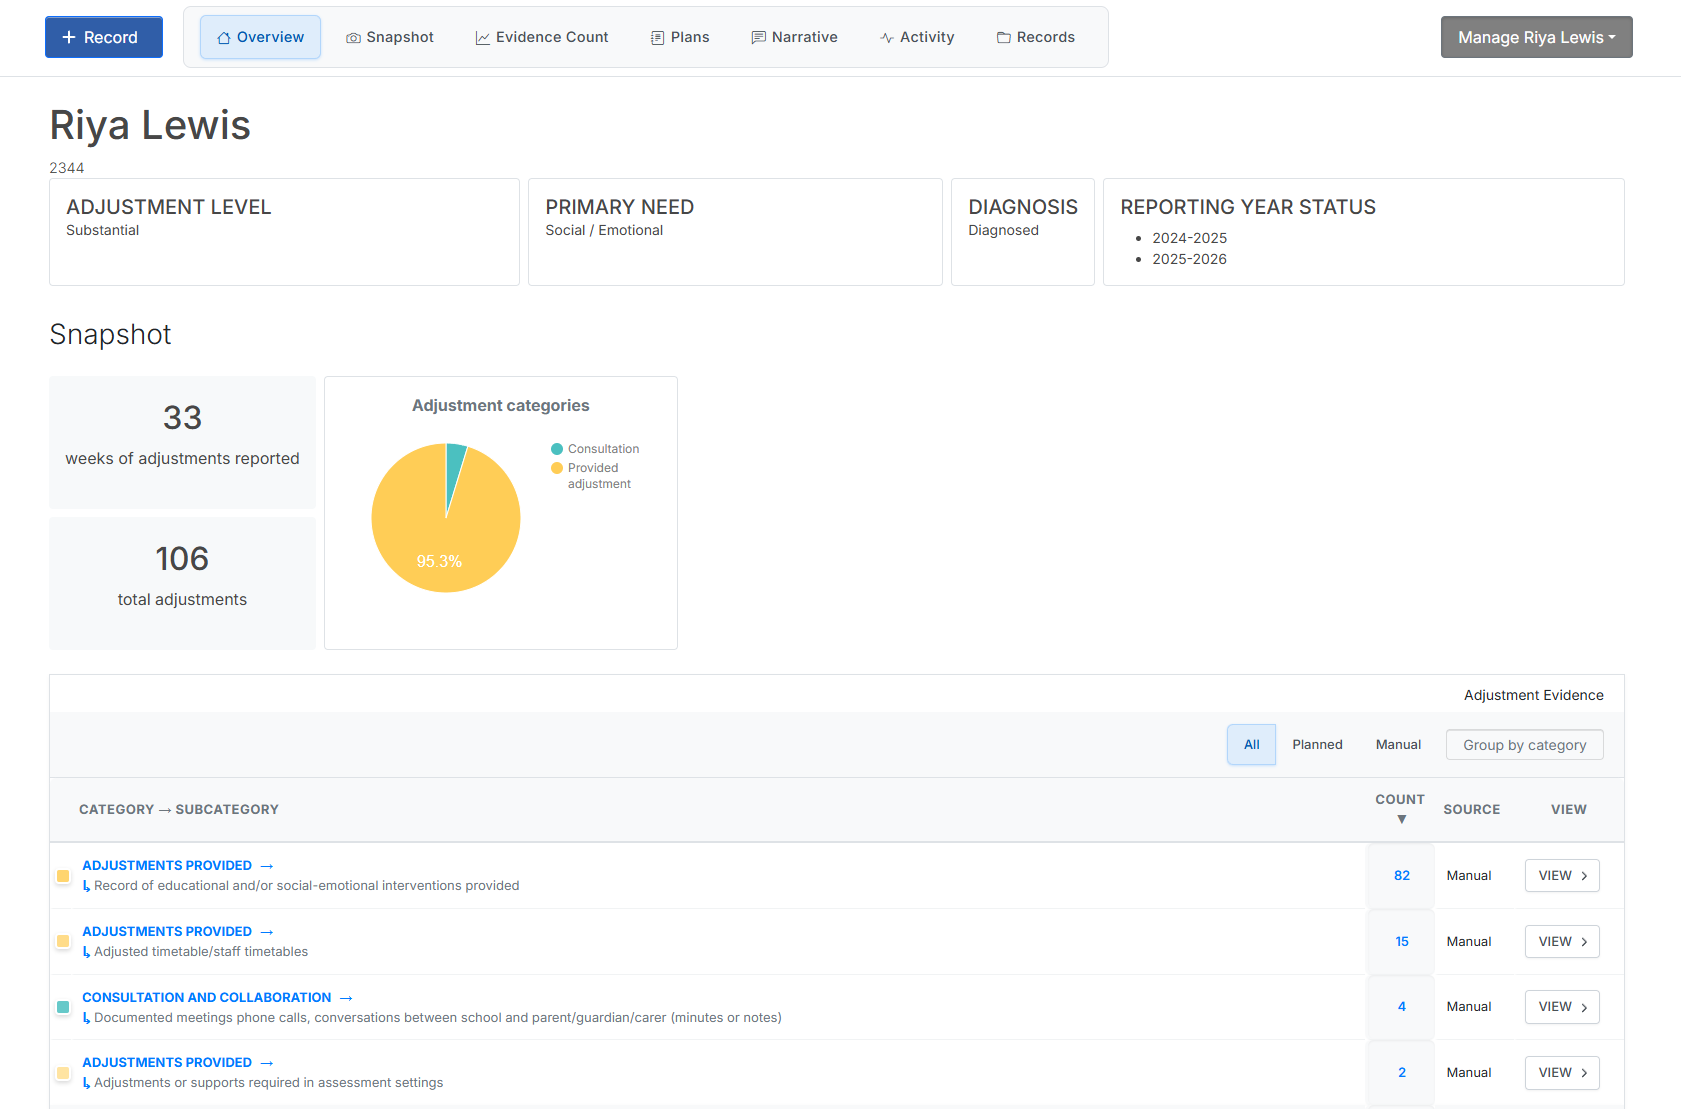
Task: Click the camera icon beside Snapshot
Action: click(352, 36)
